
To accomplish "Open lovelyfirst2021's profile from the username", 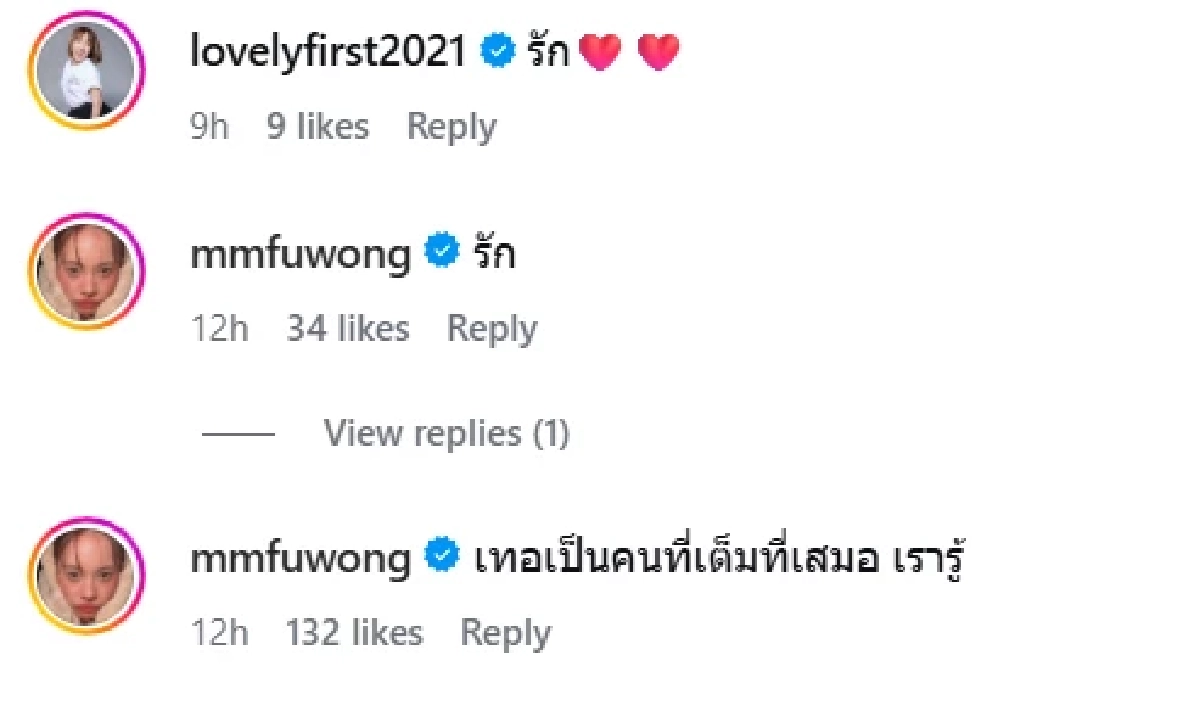I will [328, 48].
